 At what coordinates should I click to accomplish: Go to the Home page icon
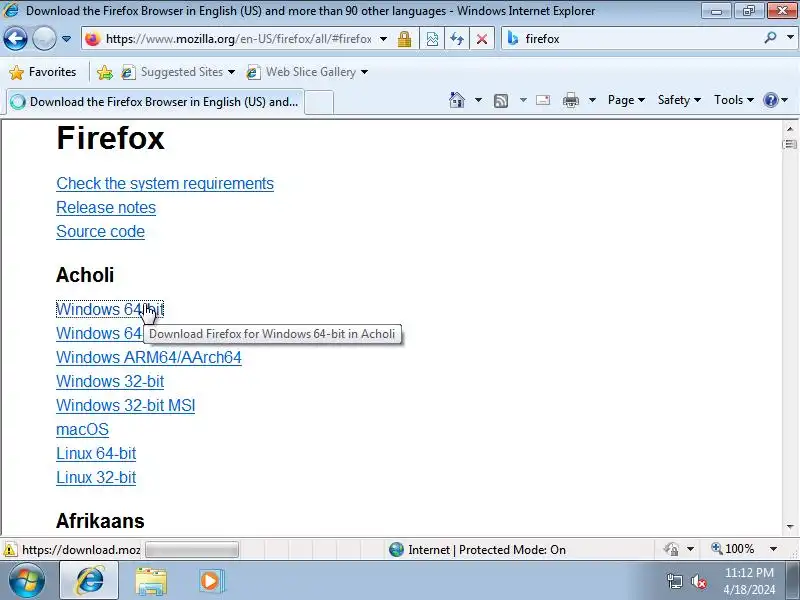pos(457,100)
